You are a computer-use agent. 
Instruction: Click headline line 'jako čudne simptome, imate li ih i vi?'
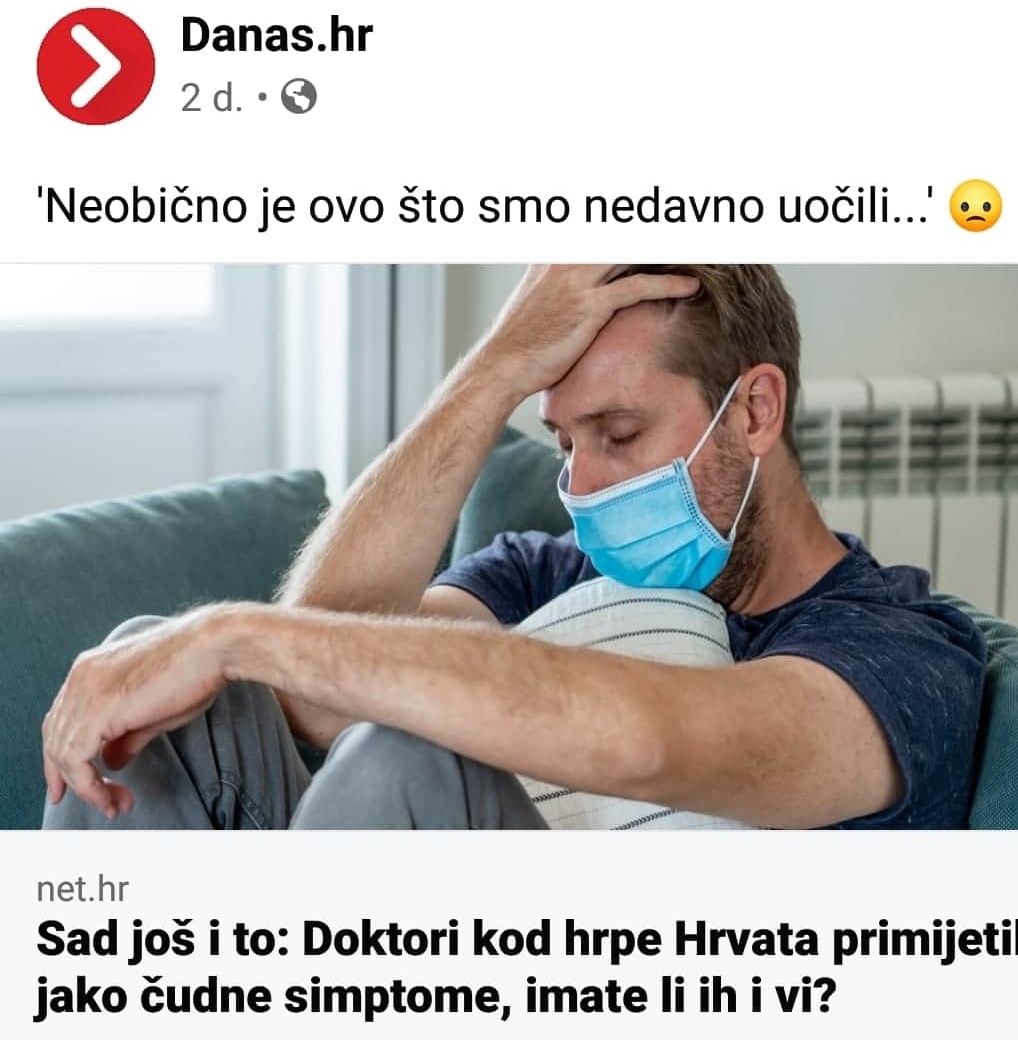click(434, 996)
